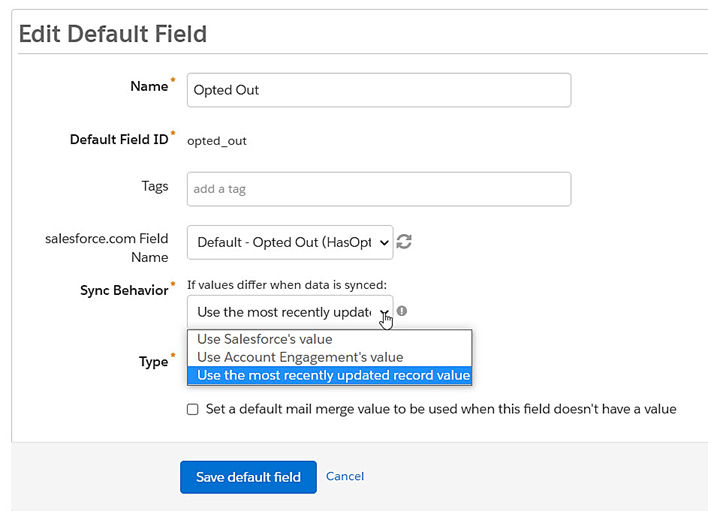Select "Use Account Engagement's value" option

(300, 357)
